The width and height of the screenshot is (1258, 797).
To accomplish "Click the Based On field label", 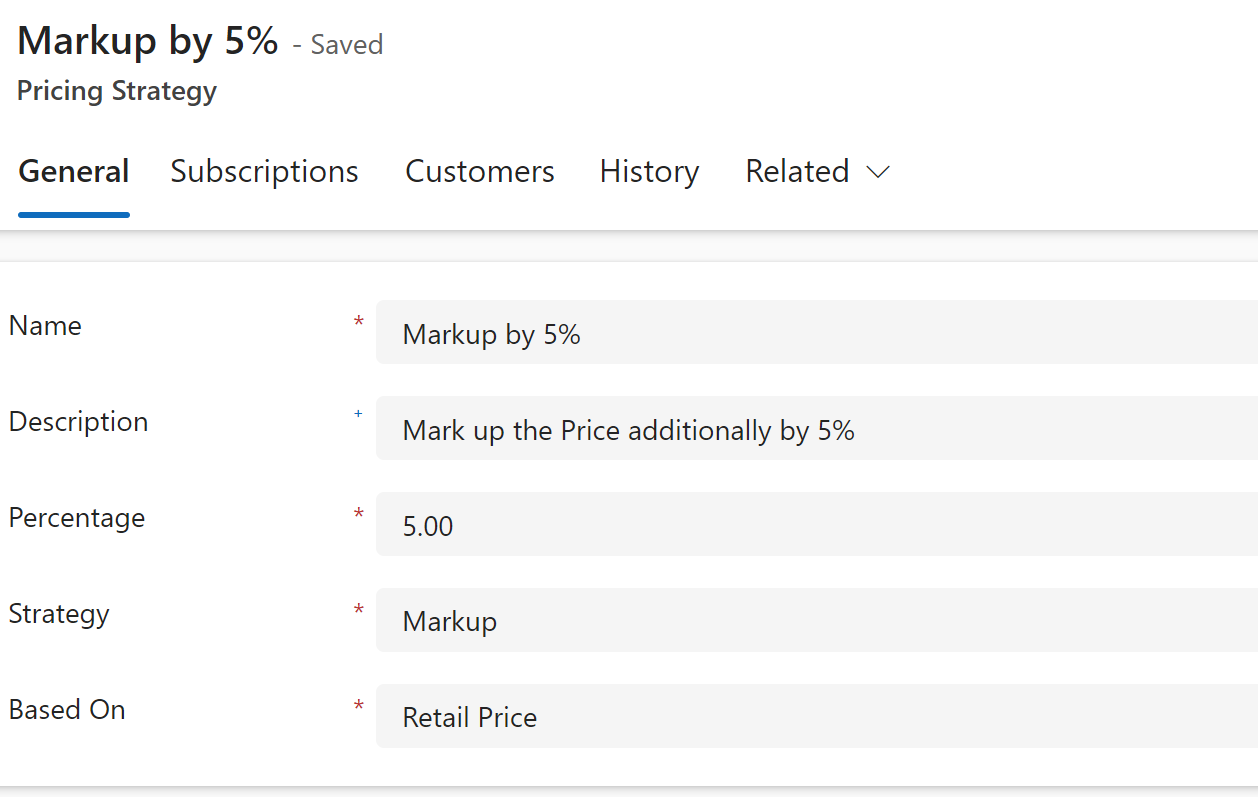I will point(67,710).
